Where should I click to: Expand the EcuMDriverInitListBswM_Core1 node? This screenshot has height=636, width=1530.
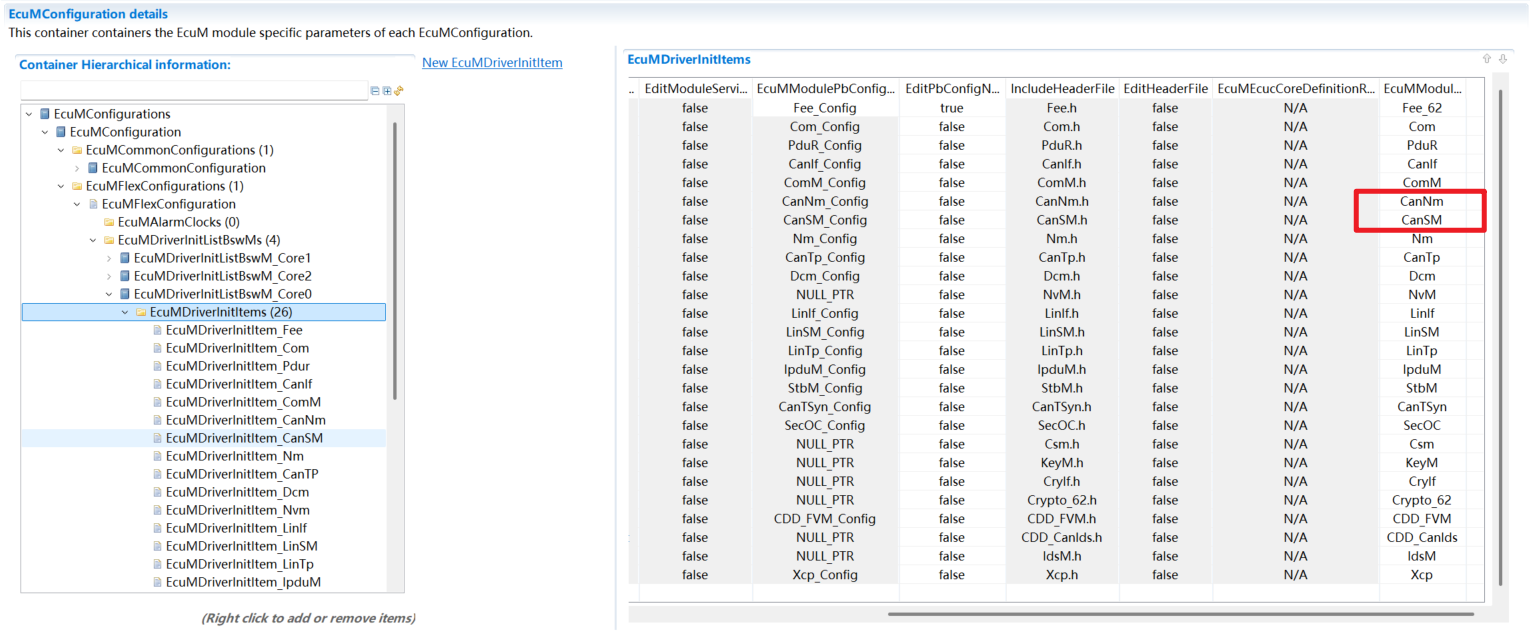point(109,258)
